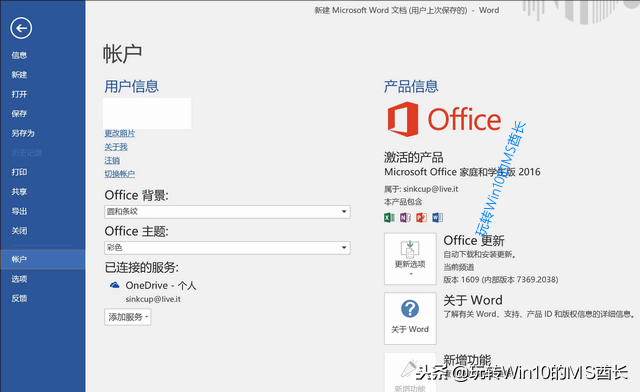Click the back arrow circle icon
The width and height of the screenshot is (640, 392).
[21, 28]
